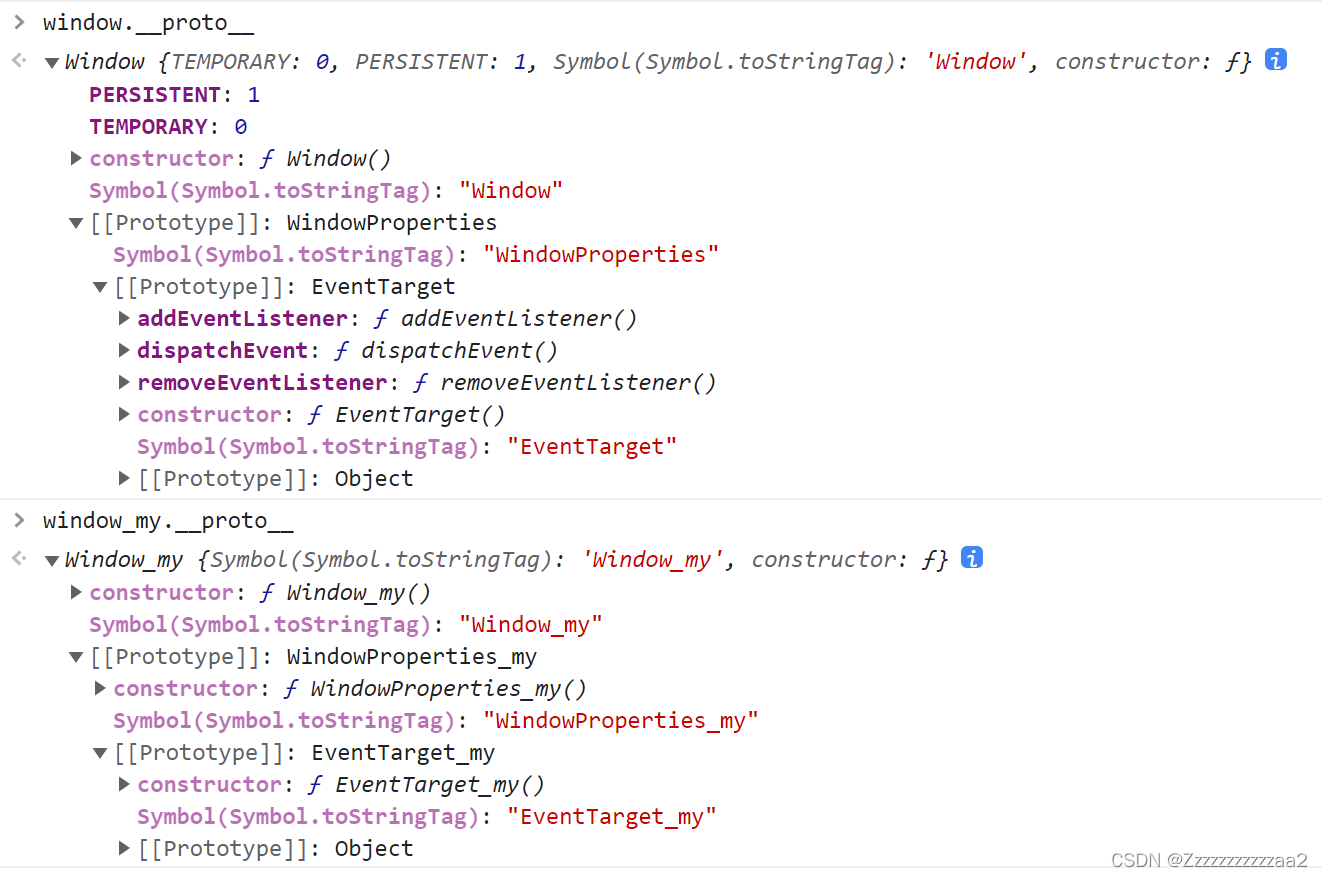The image size is (1322, 877).
Task: Click the "EventTarget" toStringTag string
Action: pos(592,447)
